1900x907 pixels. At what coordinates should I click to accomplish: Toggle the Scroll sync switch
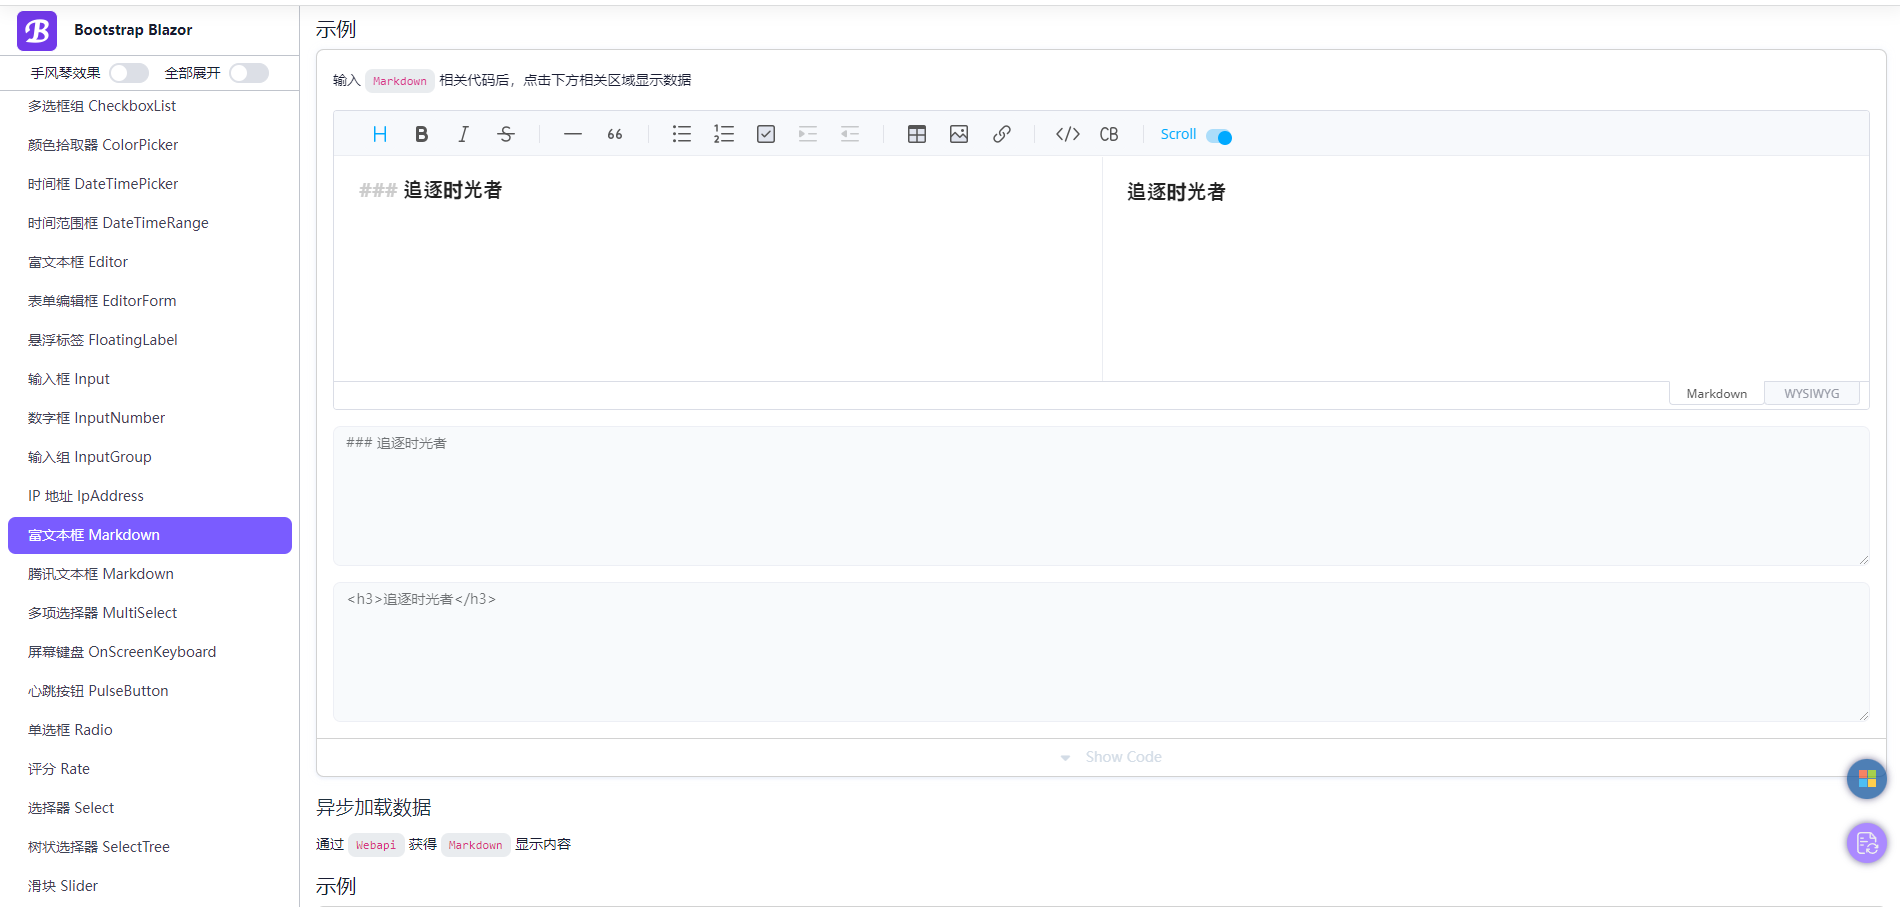(x=1218, y=135)
